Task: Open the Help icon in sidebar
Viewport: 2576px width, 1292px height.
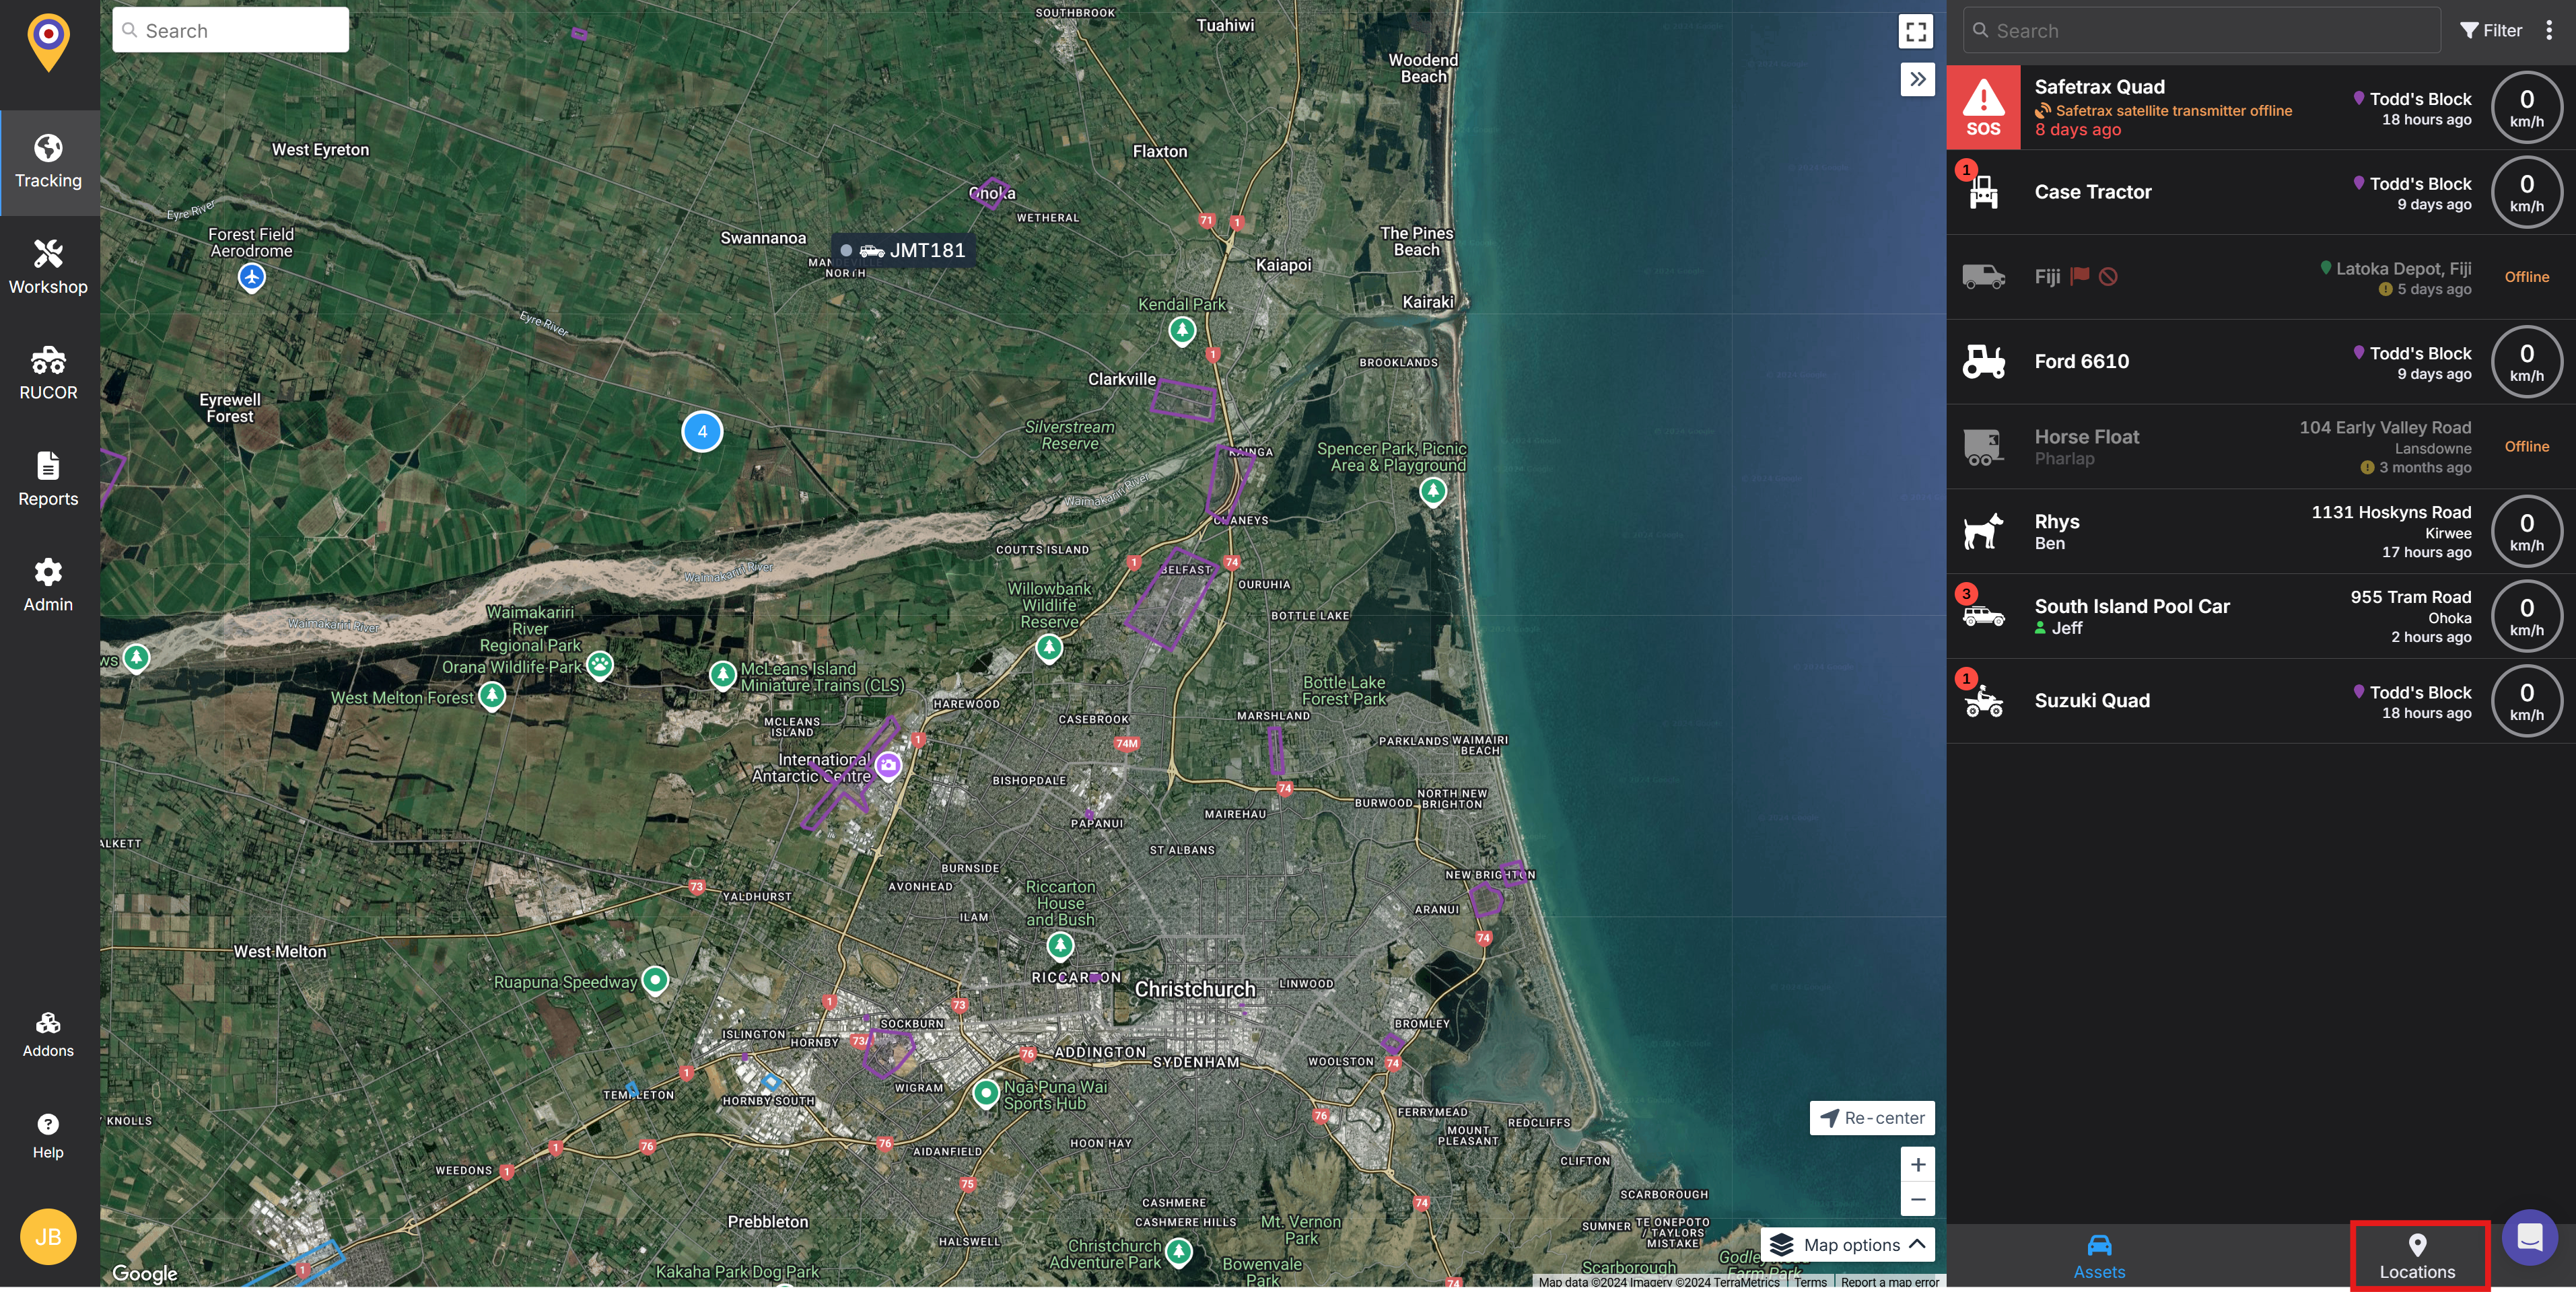Action: [48, 1136]
